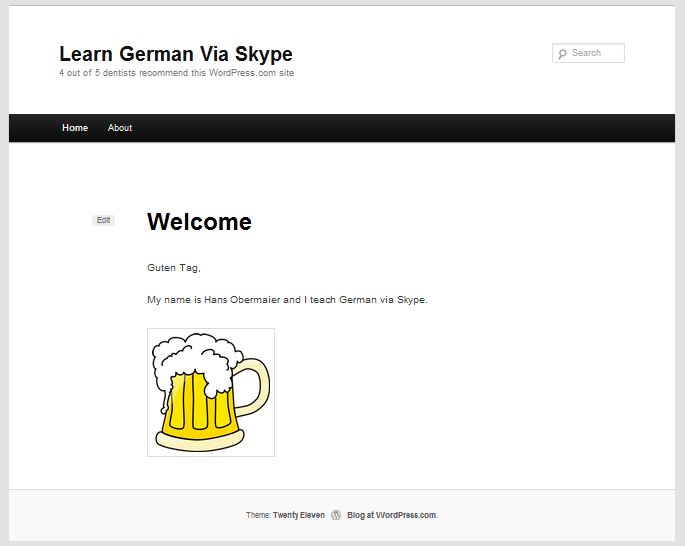Image resolution: width=685 pixels, height=546 pixels.
Task: Click the word Skype ending the intro sentence
Action: (x=411, y=300)
